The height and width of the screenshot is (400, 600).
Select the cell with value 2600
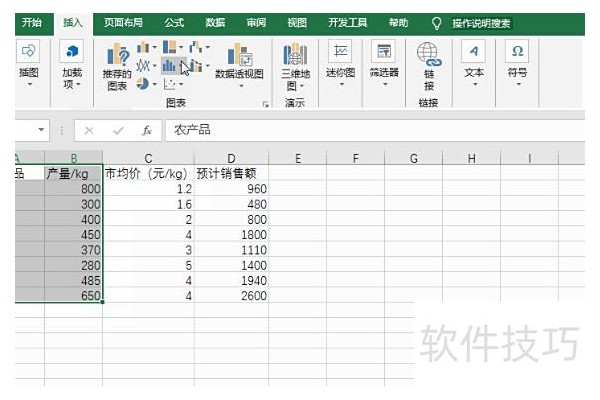[231, 296]
